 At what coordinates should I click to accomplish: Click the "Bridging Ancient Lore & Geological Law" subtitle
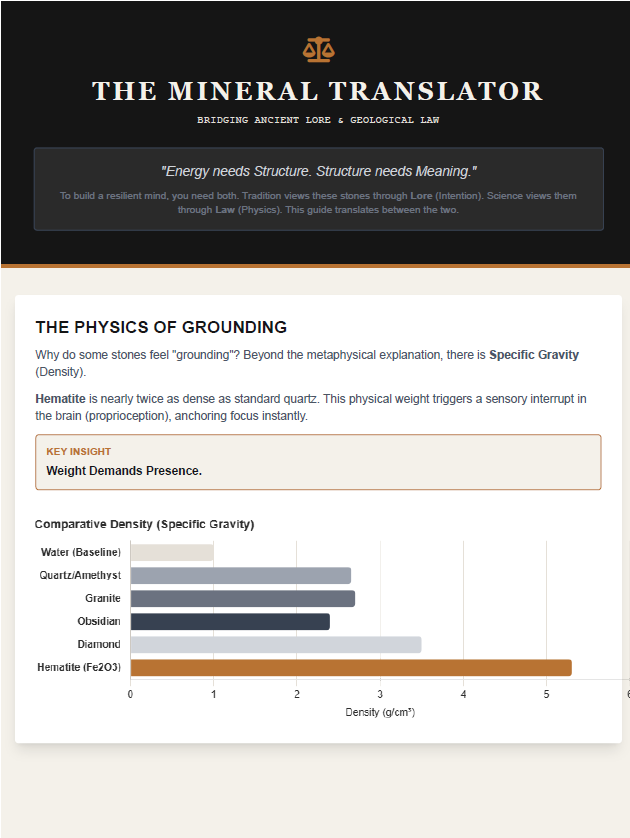click(x=318, y=120)
